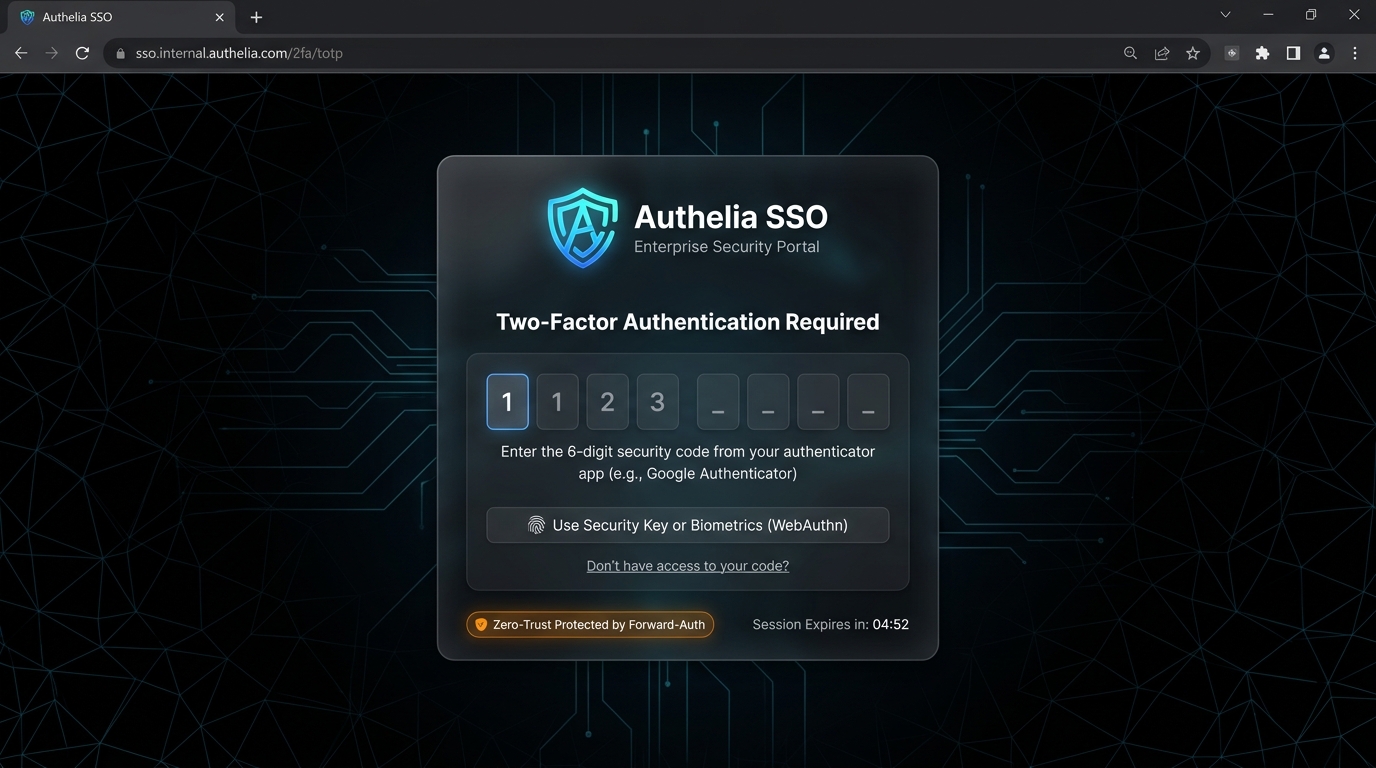
Task: Reload the page with the refresh icon
Action: coord(83,53)
